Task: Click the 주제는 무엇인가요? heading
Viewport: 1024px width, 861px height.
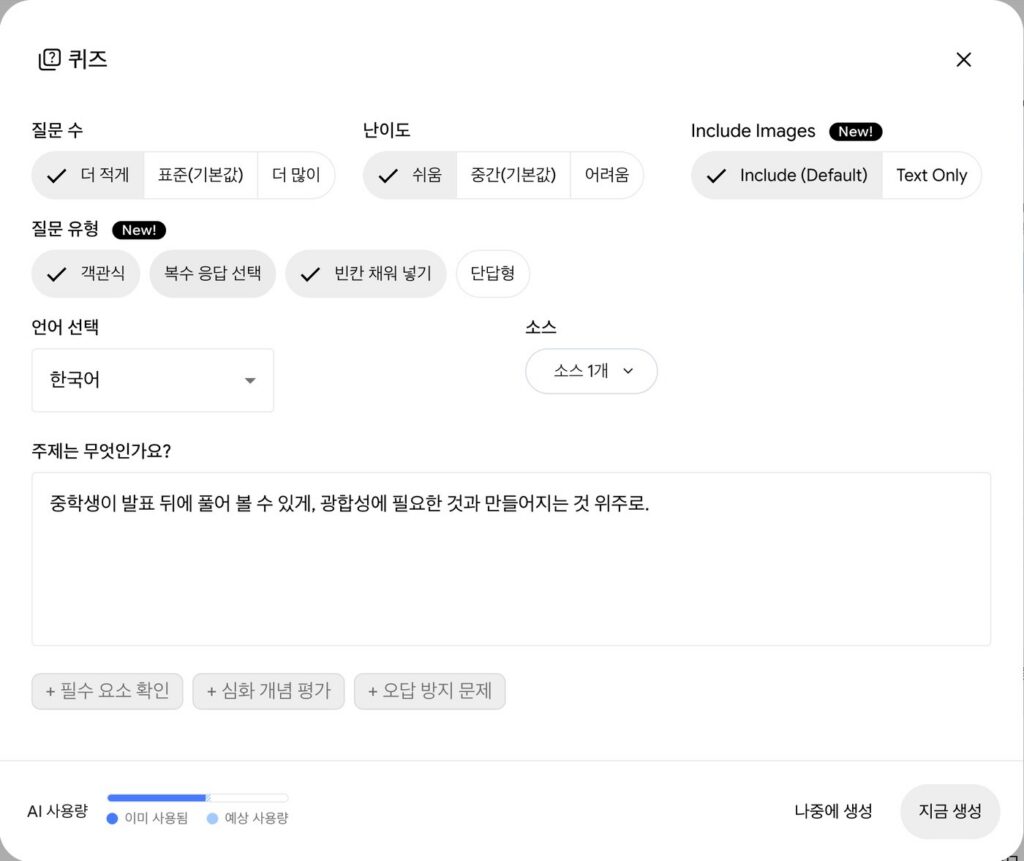Action: [x=101, y=451]
